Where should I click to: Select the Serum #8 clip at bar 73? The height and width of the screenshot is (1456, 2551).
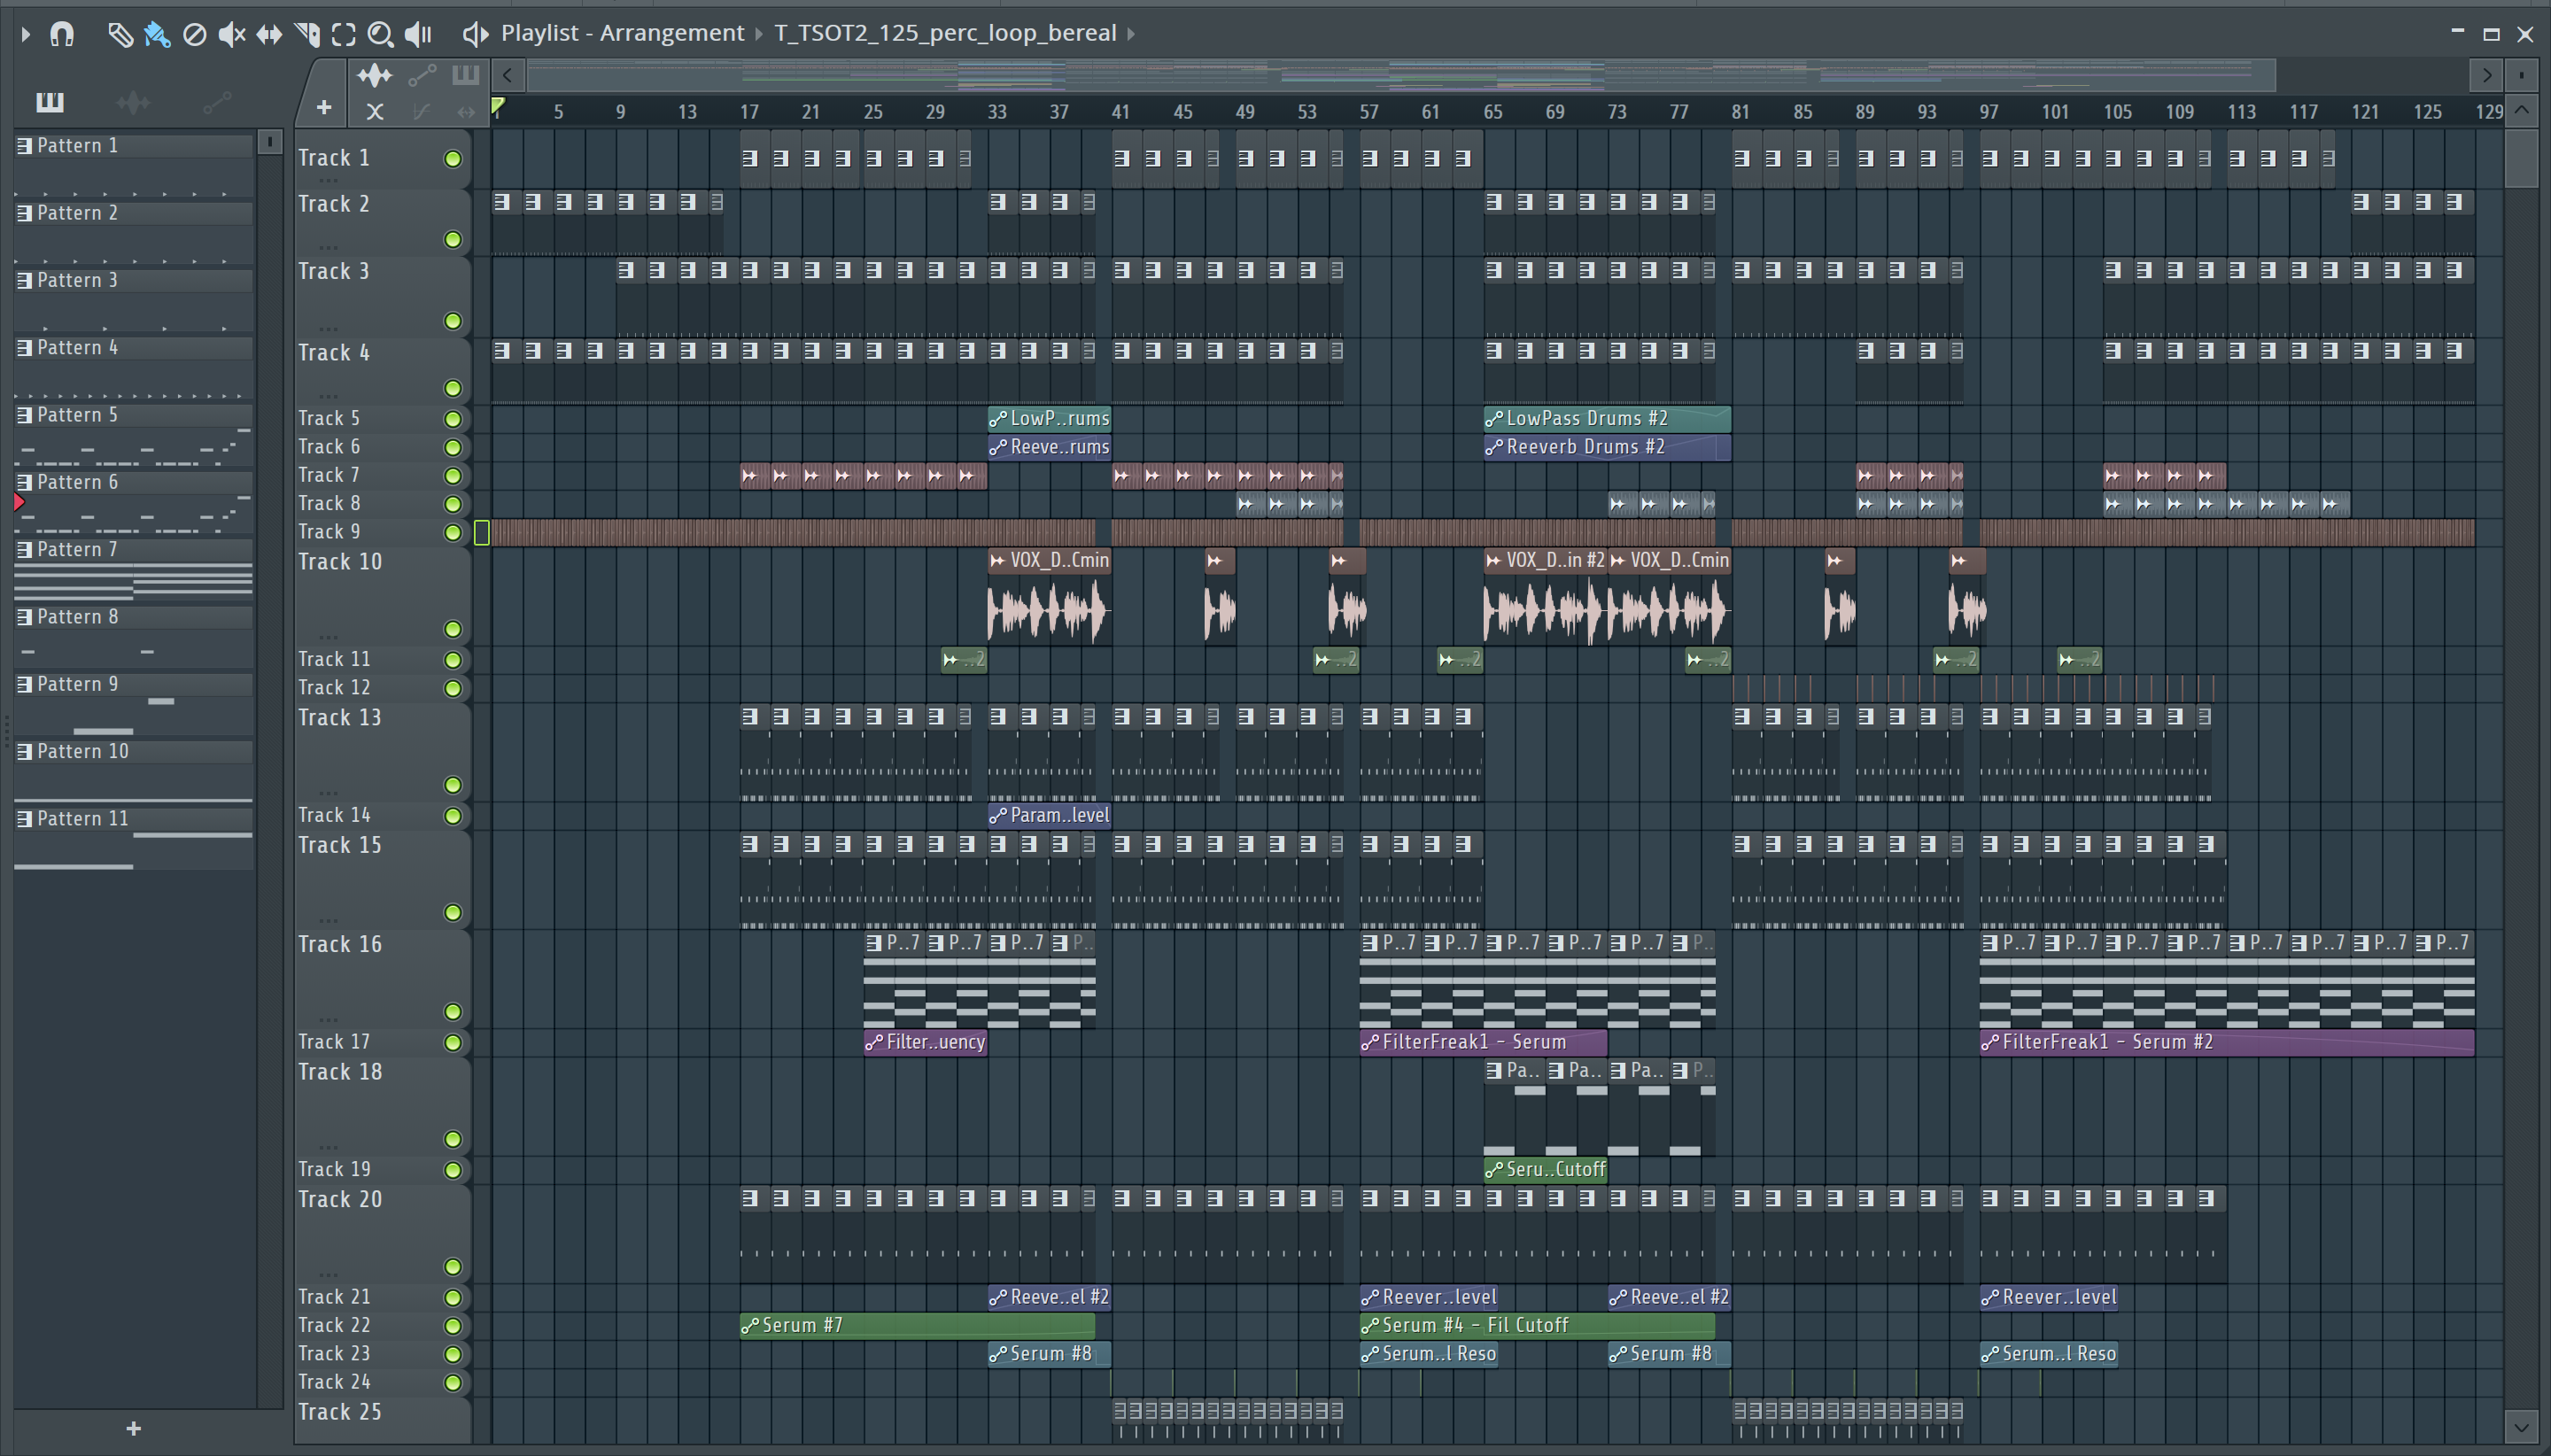(1669, 1354)
